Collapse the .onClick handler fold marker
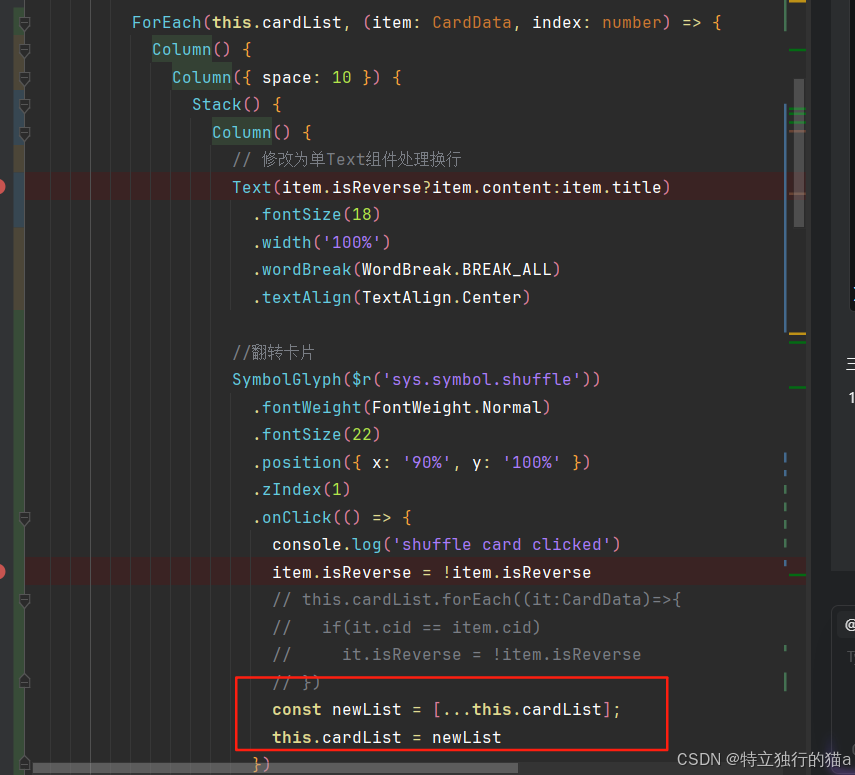The height and width of the screenshot is (775, 855). [x=25, y=518]
